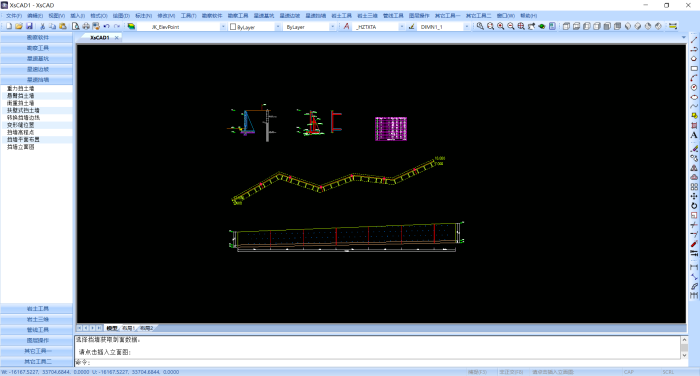Select the Circle draw tool
The height and width of the screenshot is (376, 700).
tap(694, 88)
